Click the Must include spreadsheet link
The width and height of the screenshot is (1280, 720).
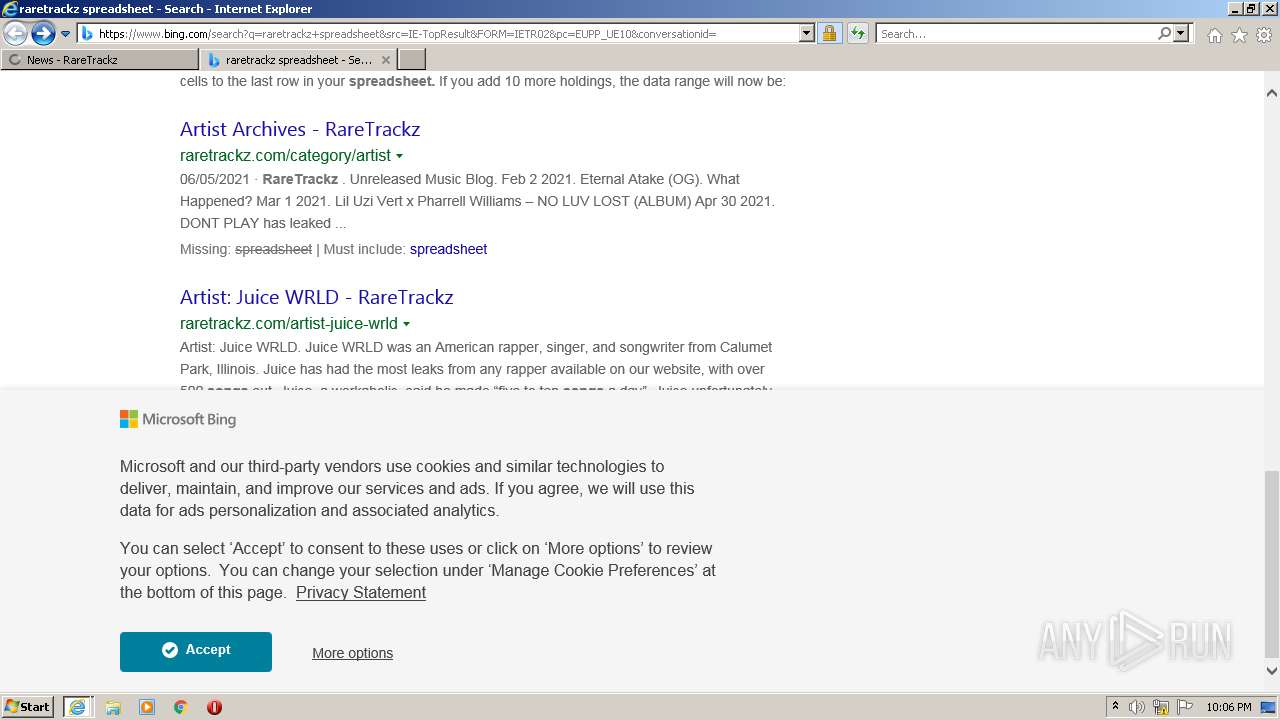(x=448, y=249)
